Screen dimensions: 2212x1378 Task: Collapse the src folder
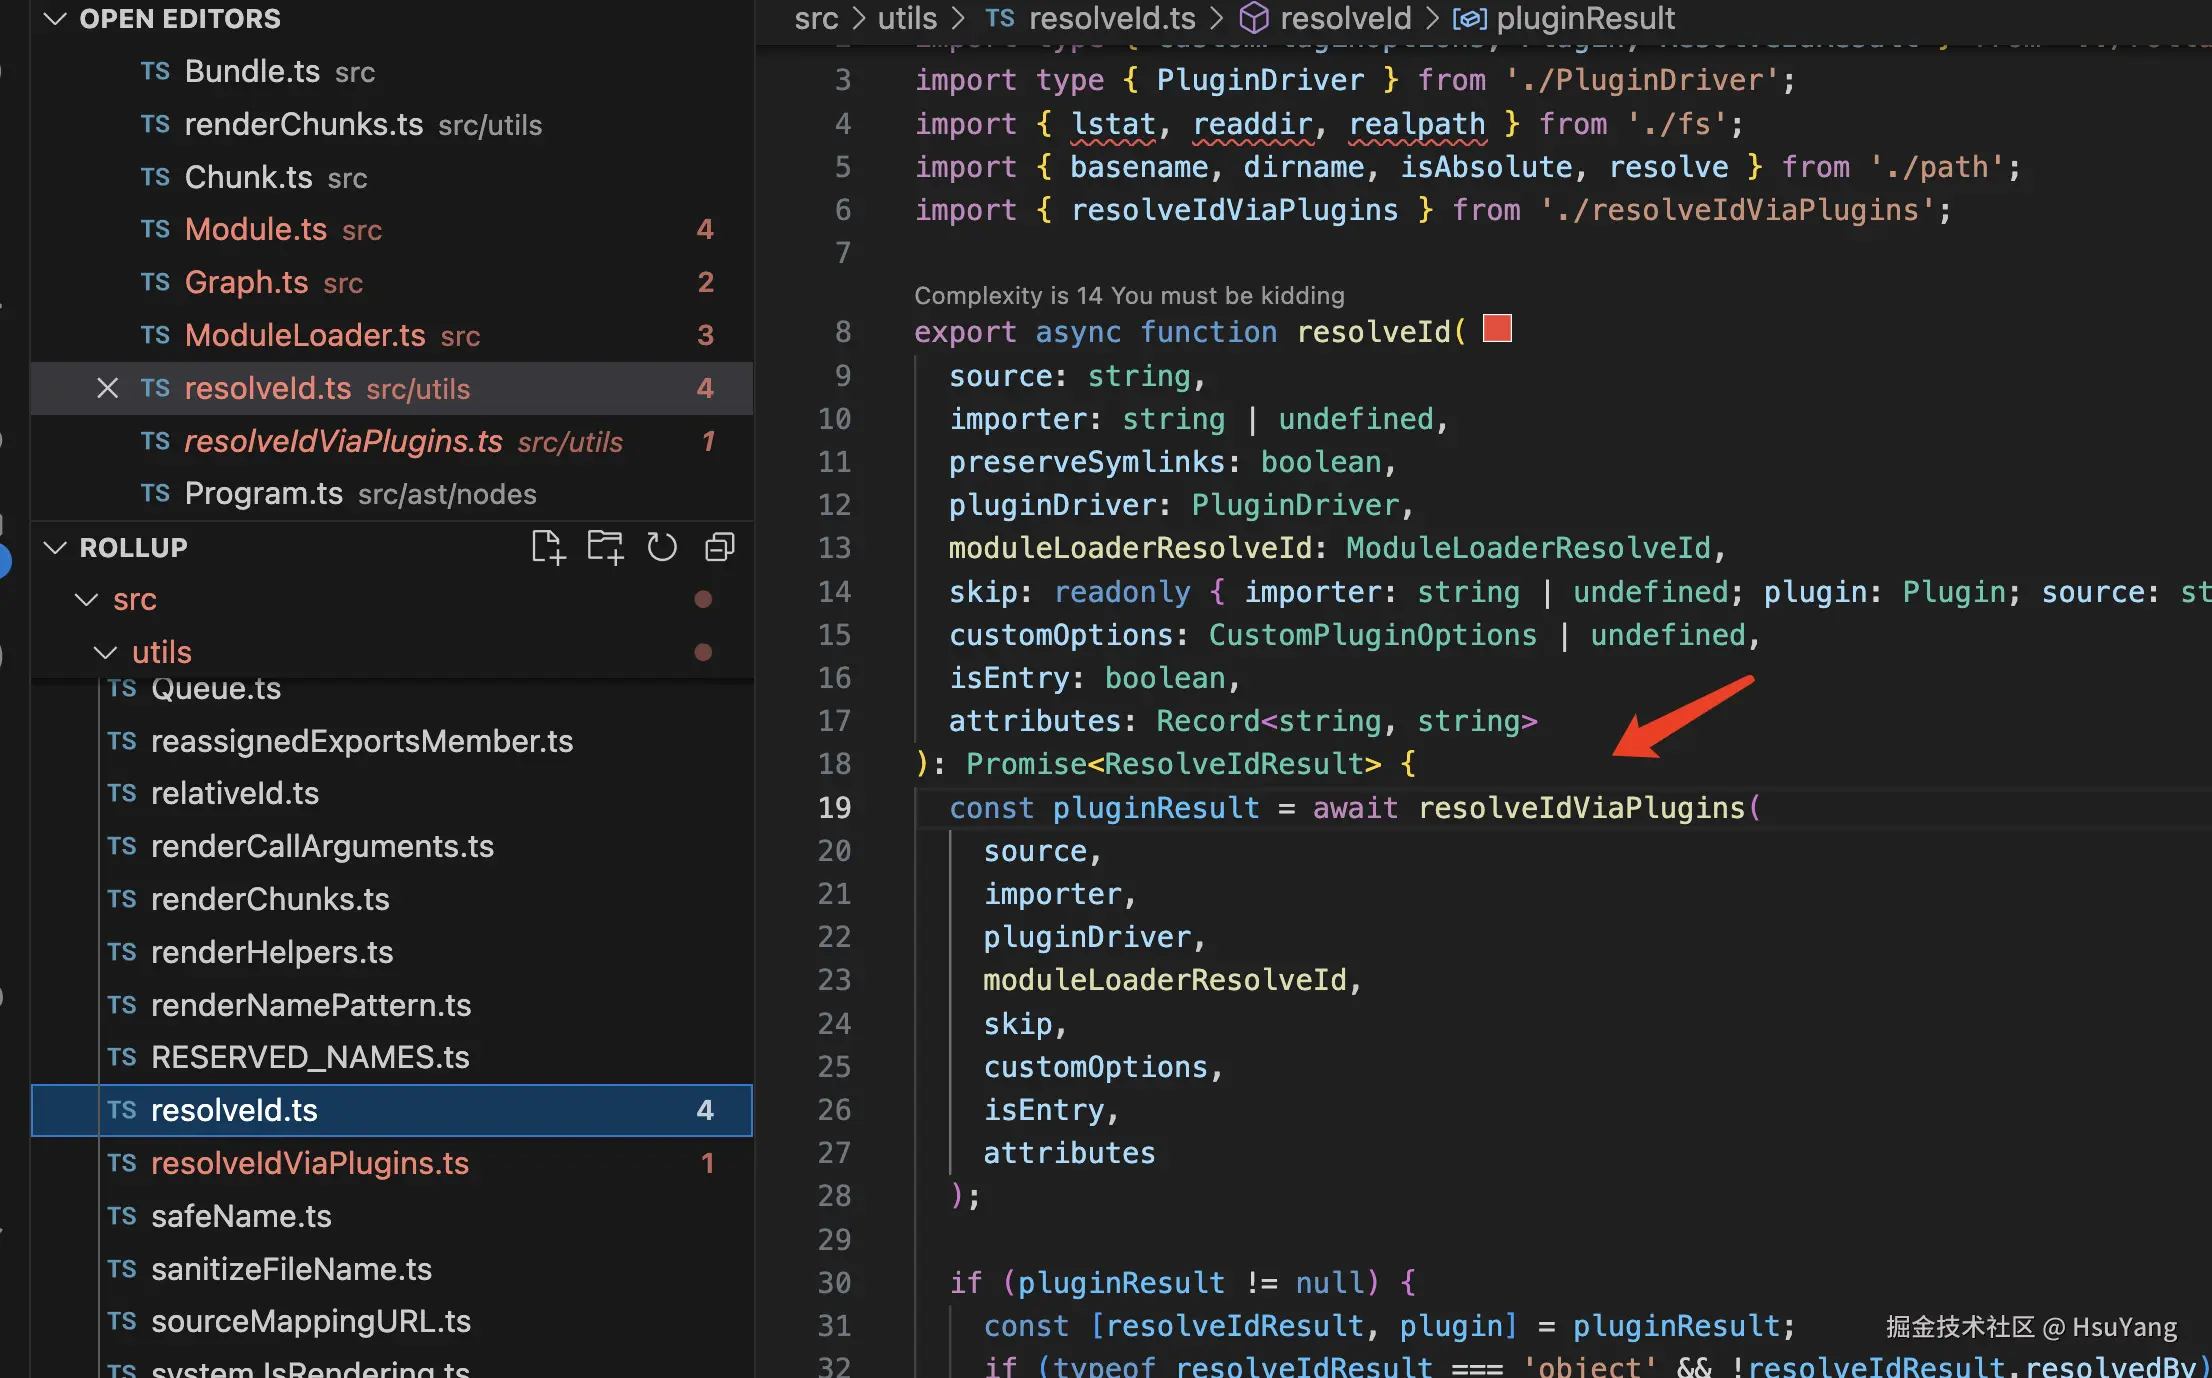pos(87,600)
